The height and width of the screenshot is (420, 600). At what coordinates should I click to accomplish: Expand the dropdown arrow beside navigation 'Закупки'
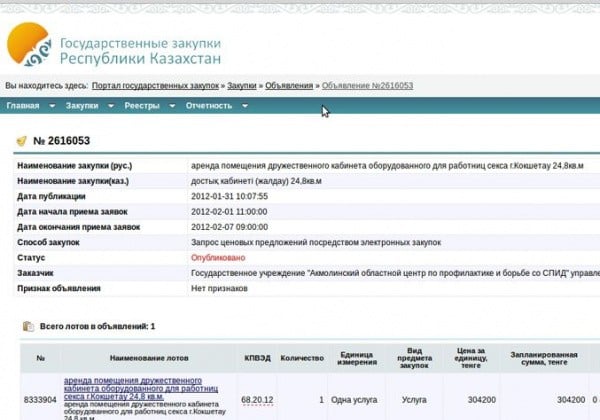click(x=110, y=105)
